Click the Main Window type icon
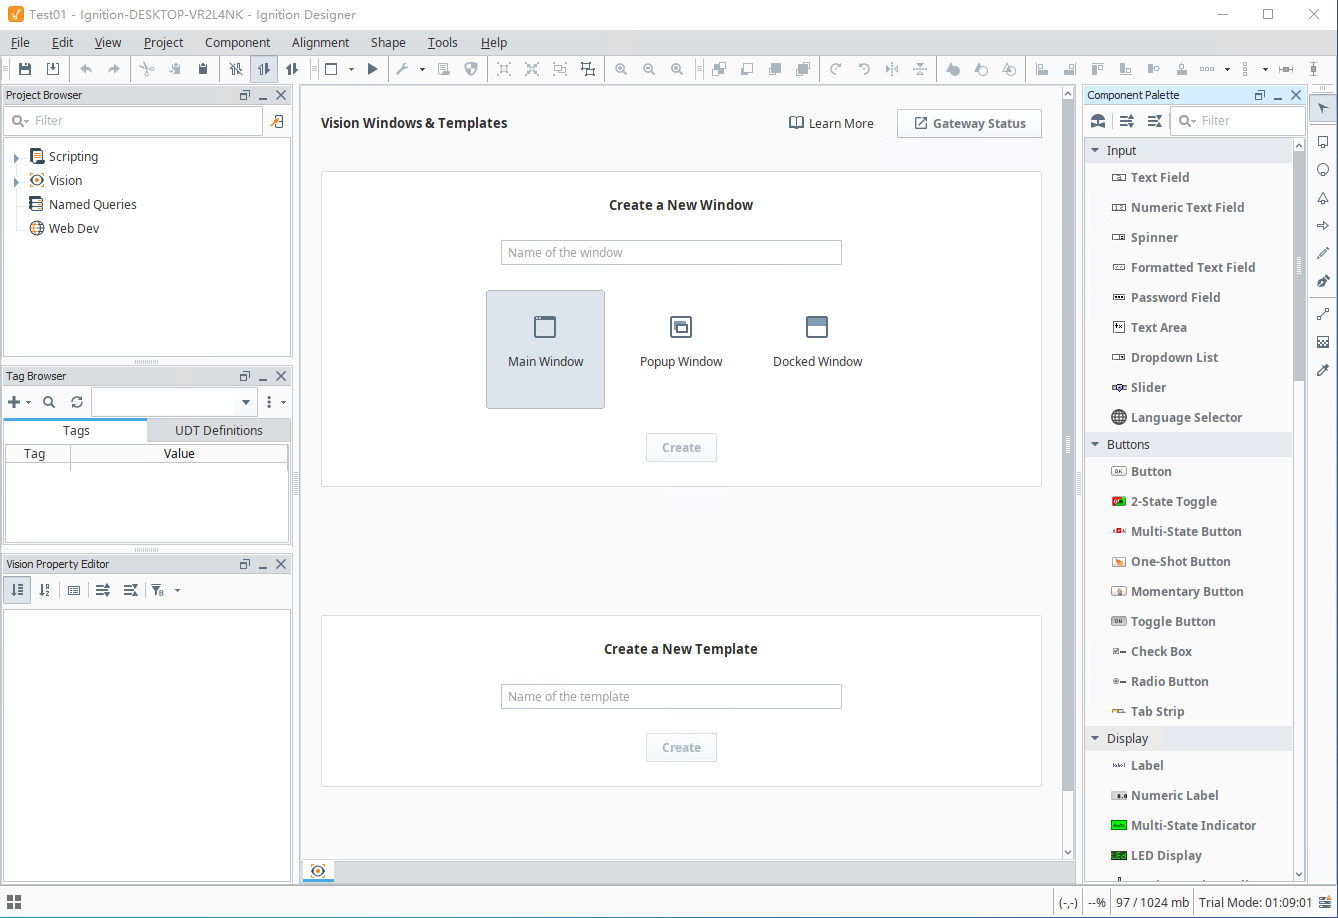Image resolution: width=1338 pixels, height=918 pixels. pos(545,327)
